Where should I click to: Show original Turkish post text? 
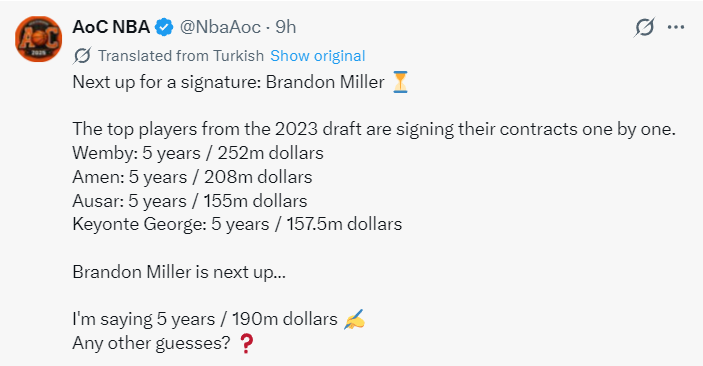tap(317, 56)
